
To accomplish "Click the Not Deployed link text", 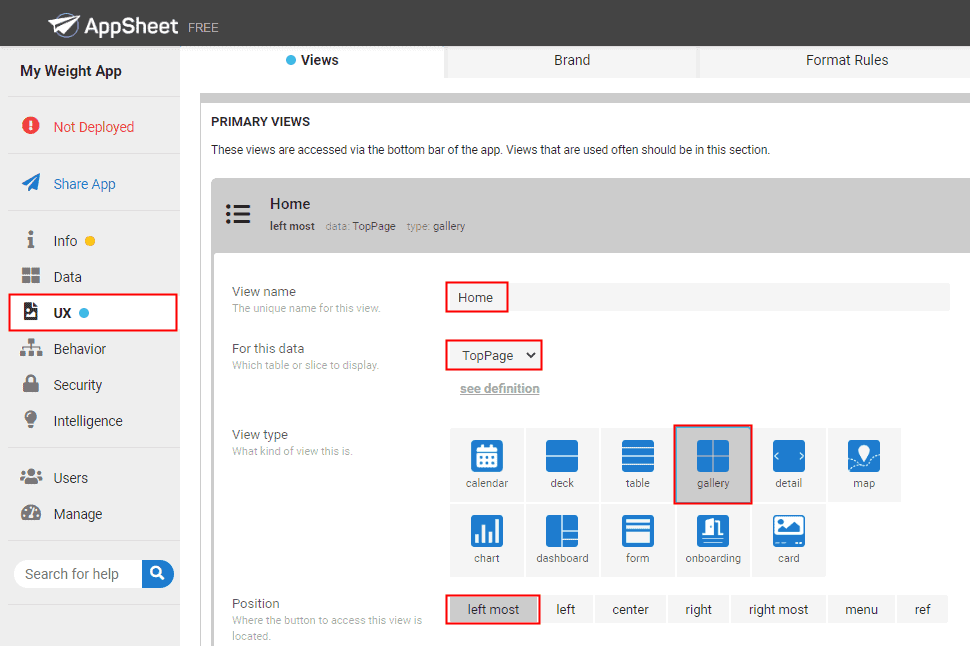I will coord(93,127).
